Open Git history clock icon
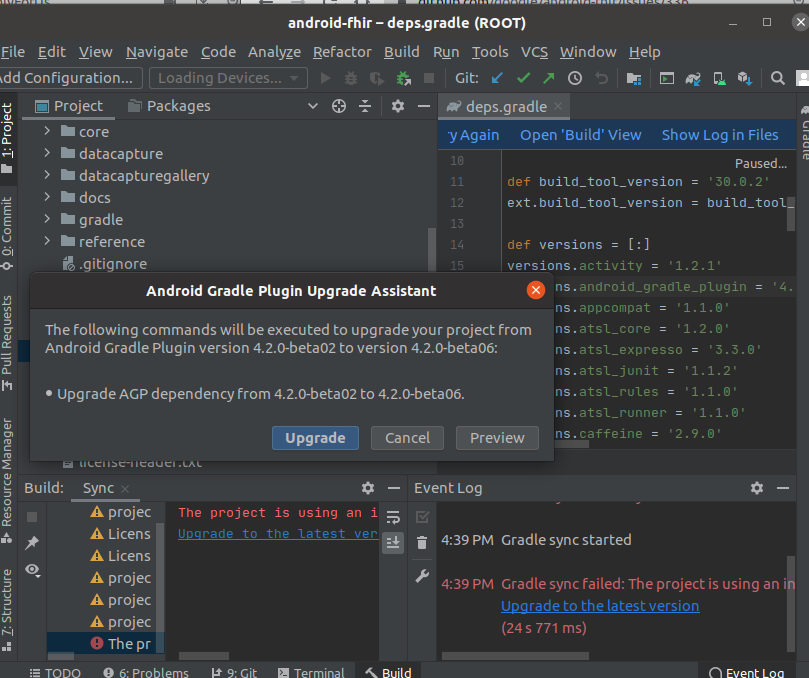The width and height of the screenshot is (809, 678). coord(575,78)
